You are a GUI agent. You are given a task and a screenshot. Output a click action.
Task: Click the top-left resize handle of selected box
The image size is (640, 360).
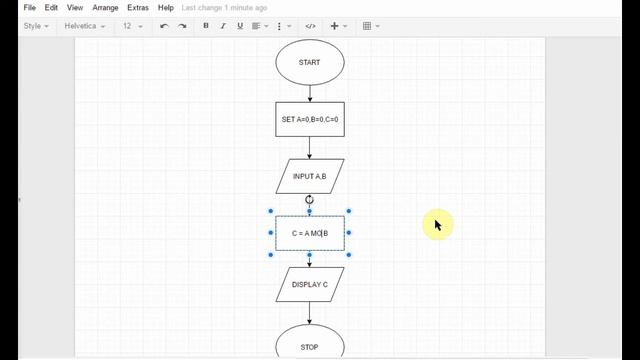click(271, 211)
